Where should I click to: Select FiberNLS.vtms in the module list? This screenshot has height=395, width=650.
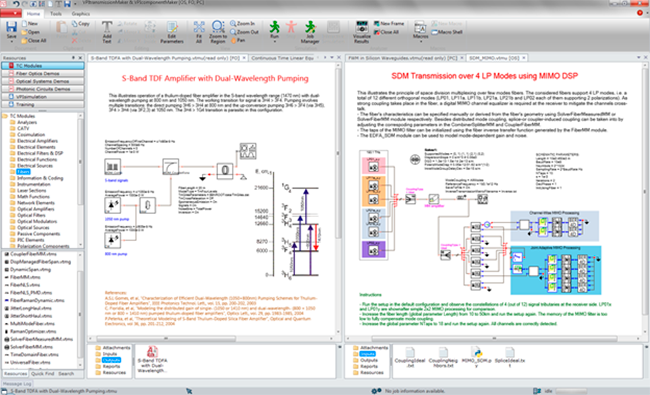point(25,285)
